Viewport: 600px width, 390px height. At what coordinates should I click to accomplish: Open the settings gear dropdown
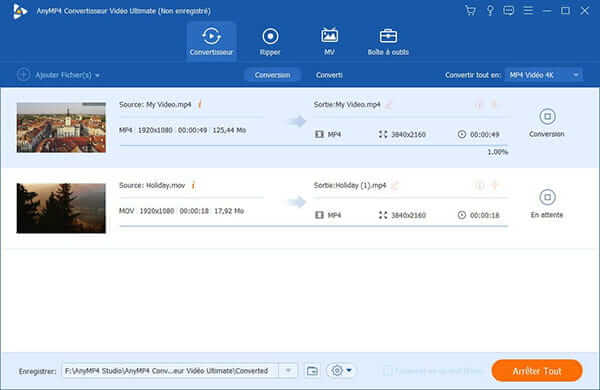click(x=341, y=370)
